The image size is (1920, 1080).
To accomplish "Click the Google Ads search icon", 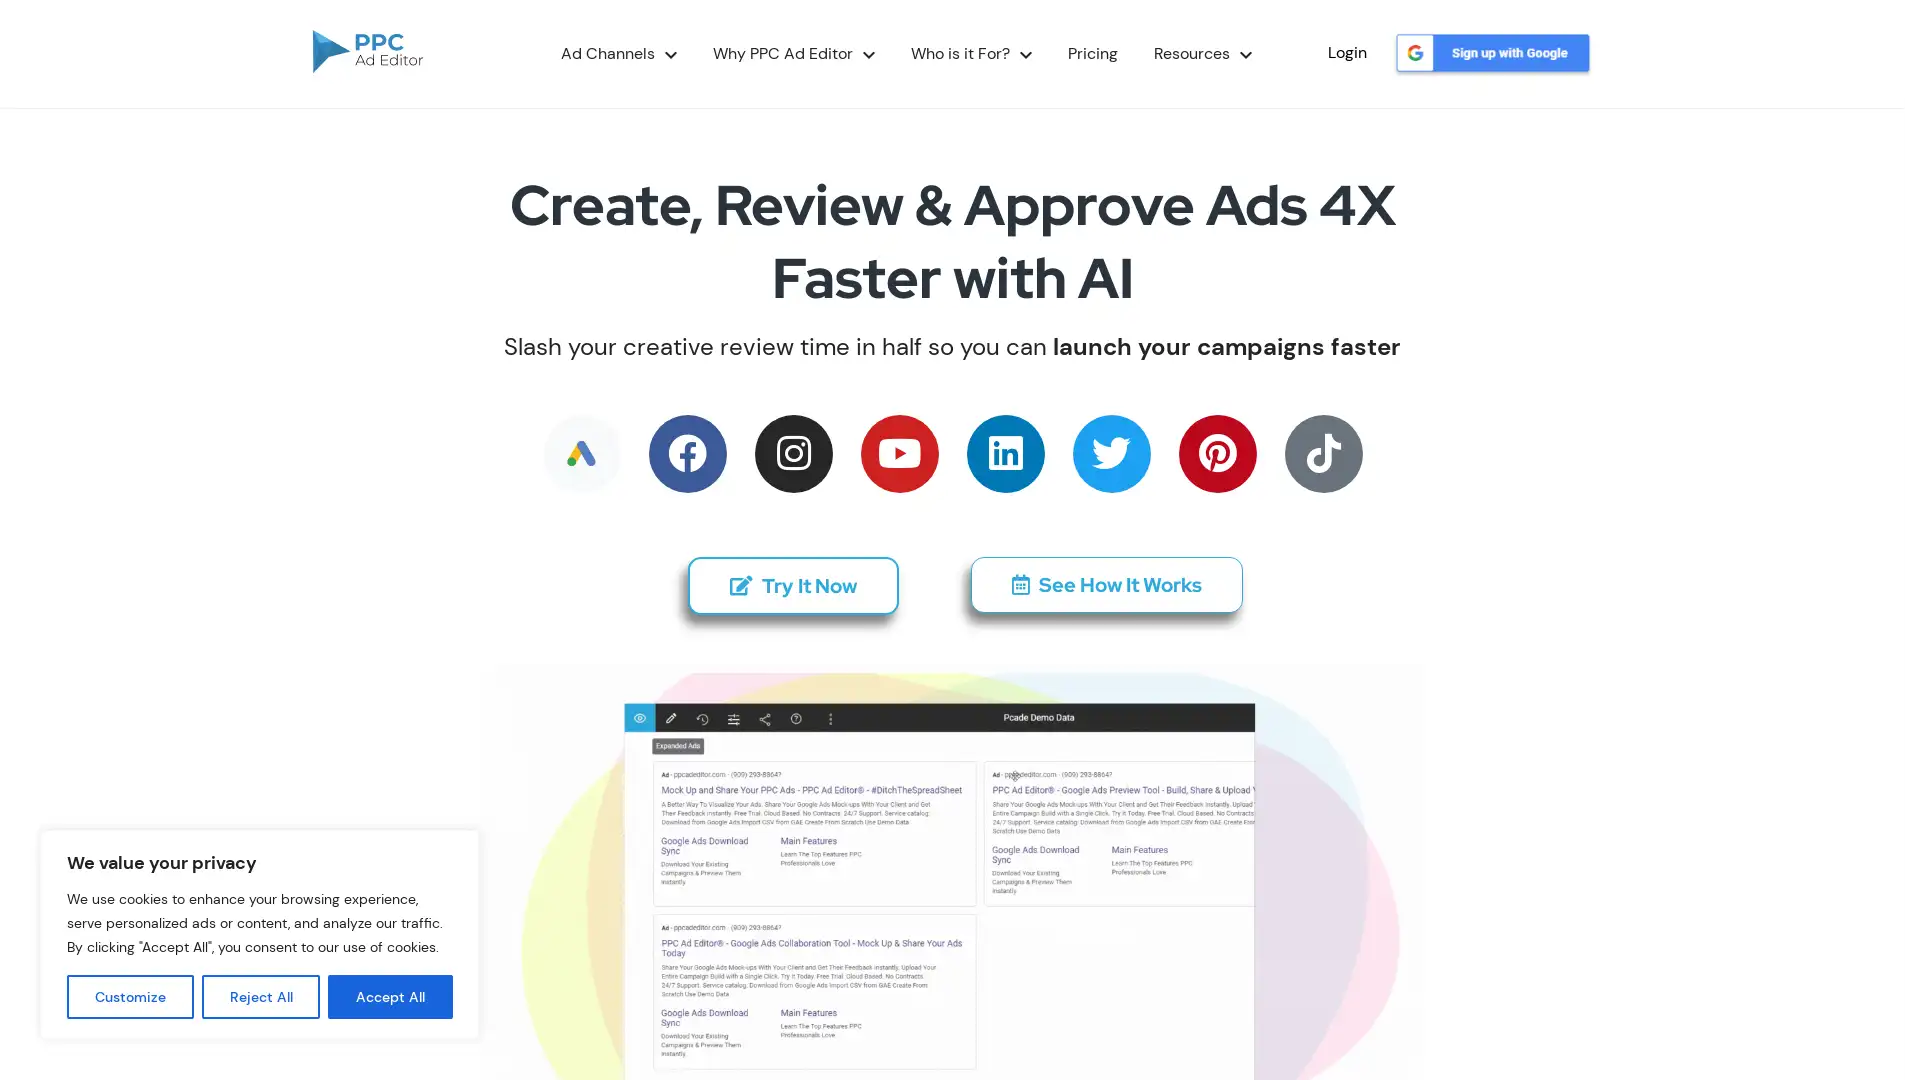I will pos(580,452).
